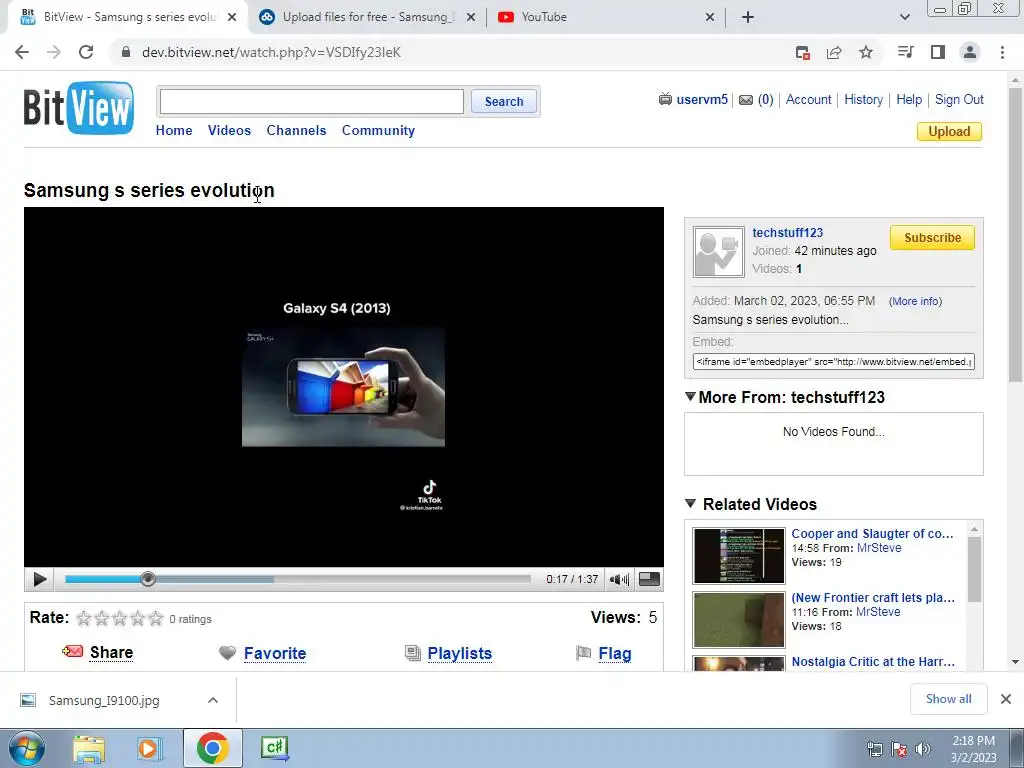Screen dimensions: 1024x768
Task: Open the tab search dropdown chevron
Action: [904, 17]
